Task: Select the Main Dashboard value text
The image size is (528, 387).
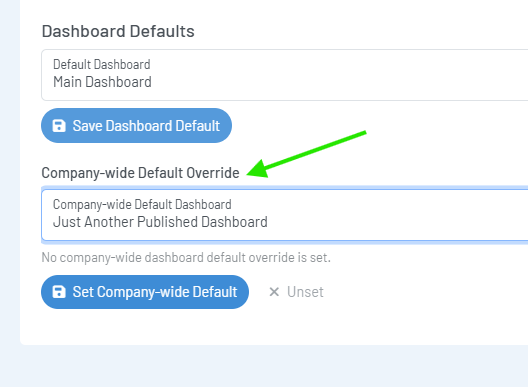Action: tap(102, 82)
